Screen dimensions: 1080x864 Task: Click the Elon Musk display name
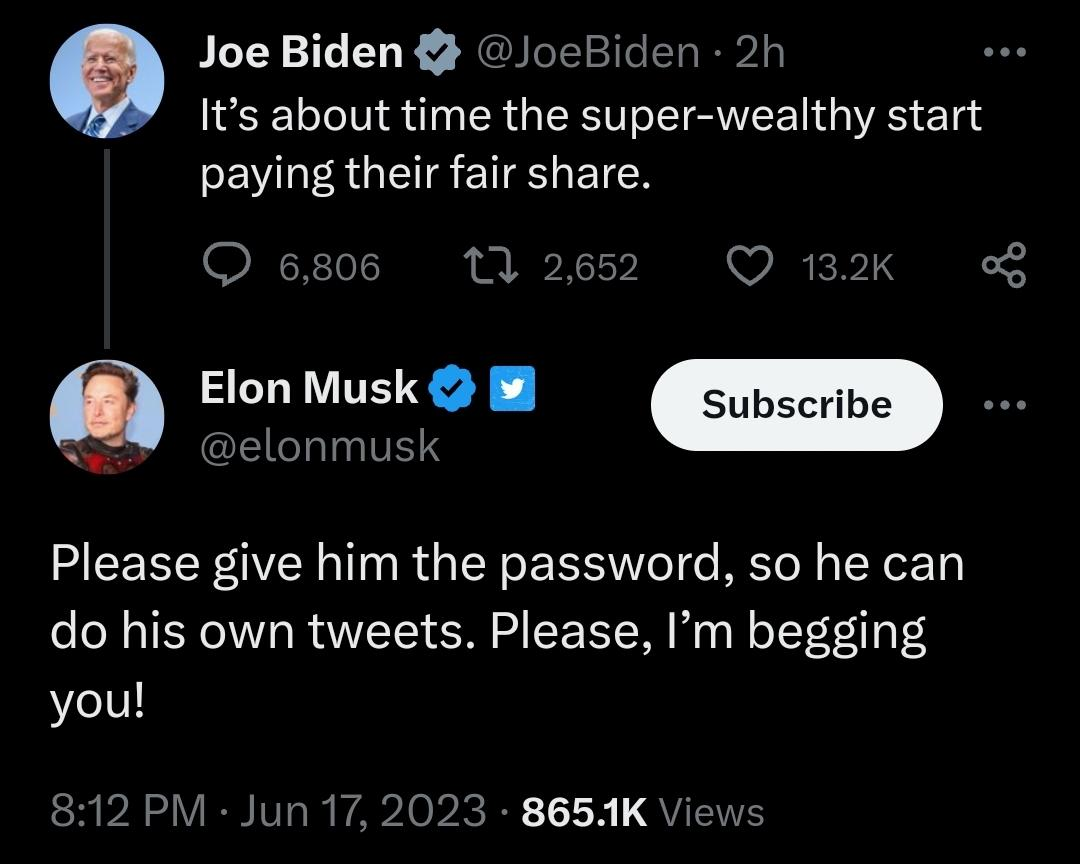(309, 388)
